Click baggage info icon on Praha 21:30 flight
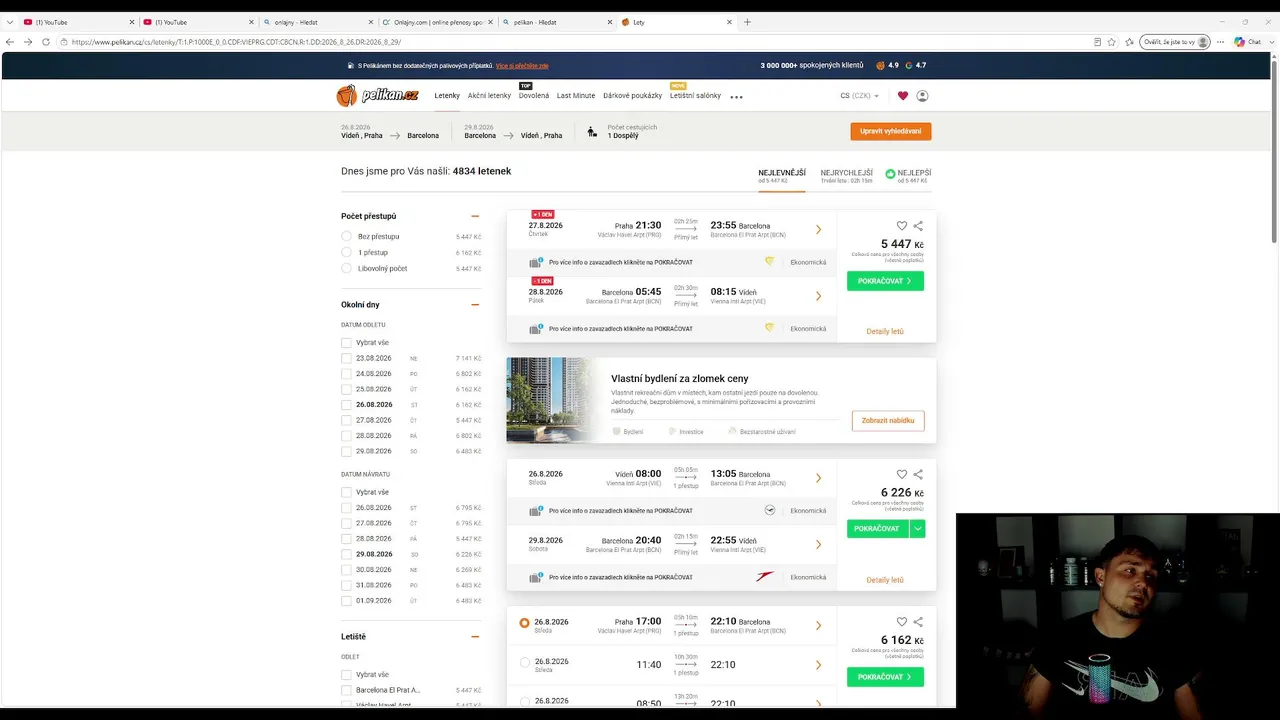The image size is (1280, 720). click(x=536, y=262)
